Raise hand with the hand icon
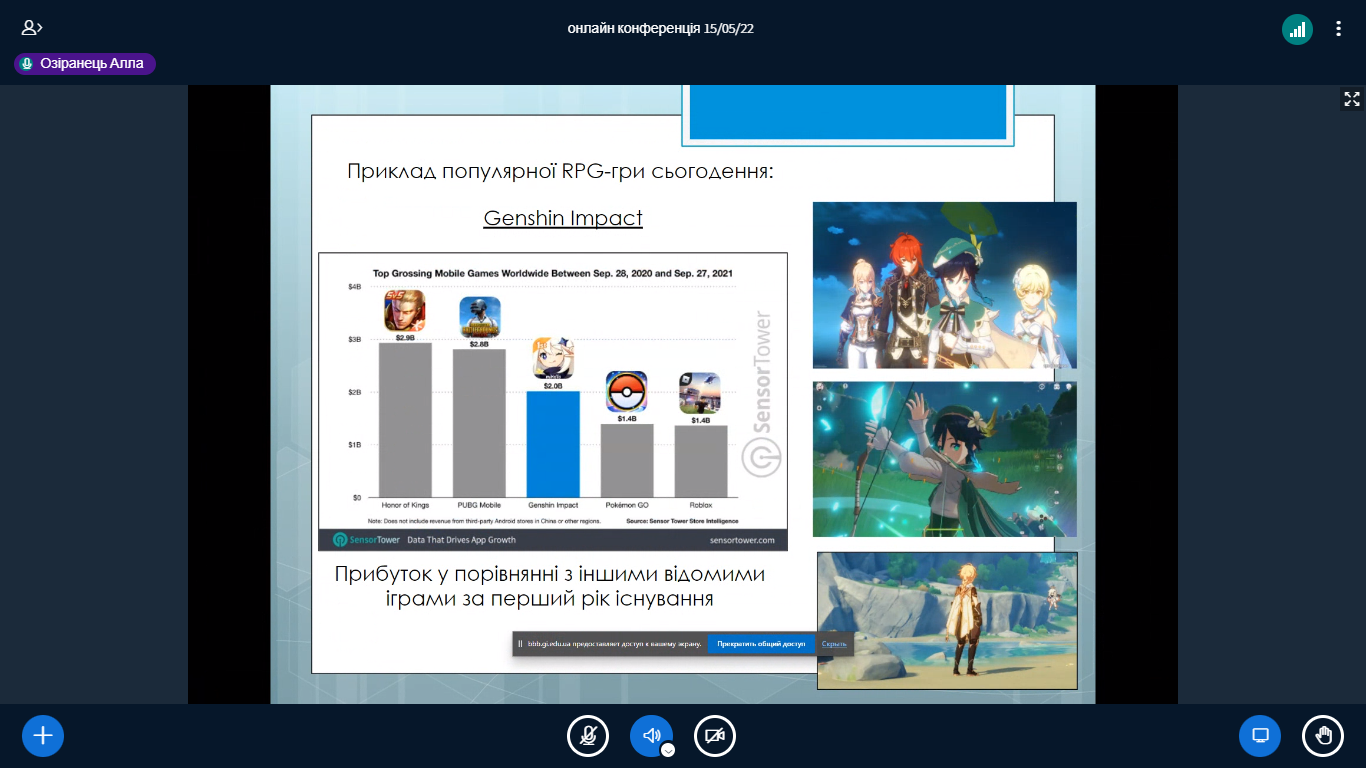The width and height of the screenshot is (1366, 768). pos(1323,736)
